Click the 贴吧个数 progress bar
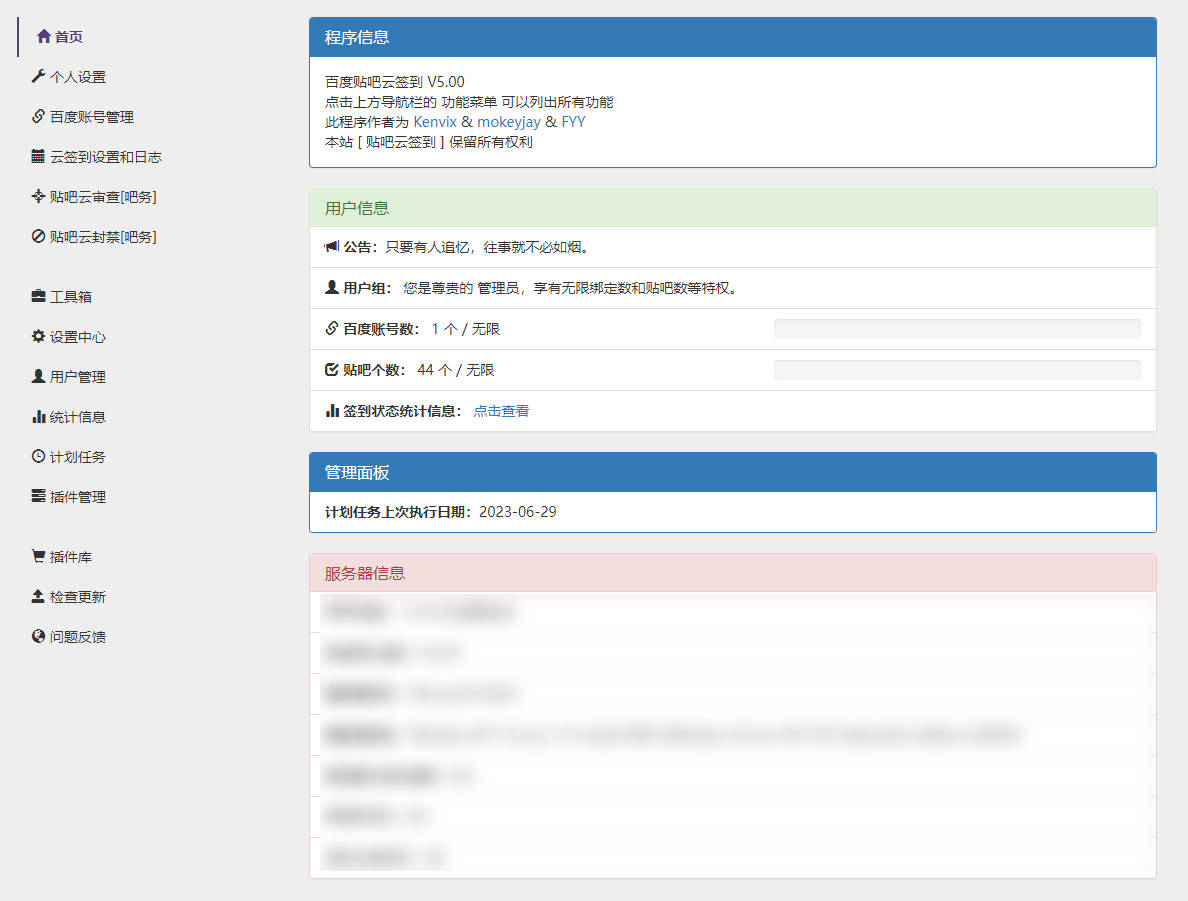 click(957, 370)
